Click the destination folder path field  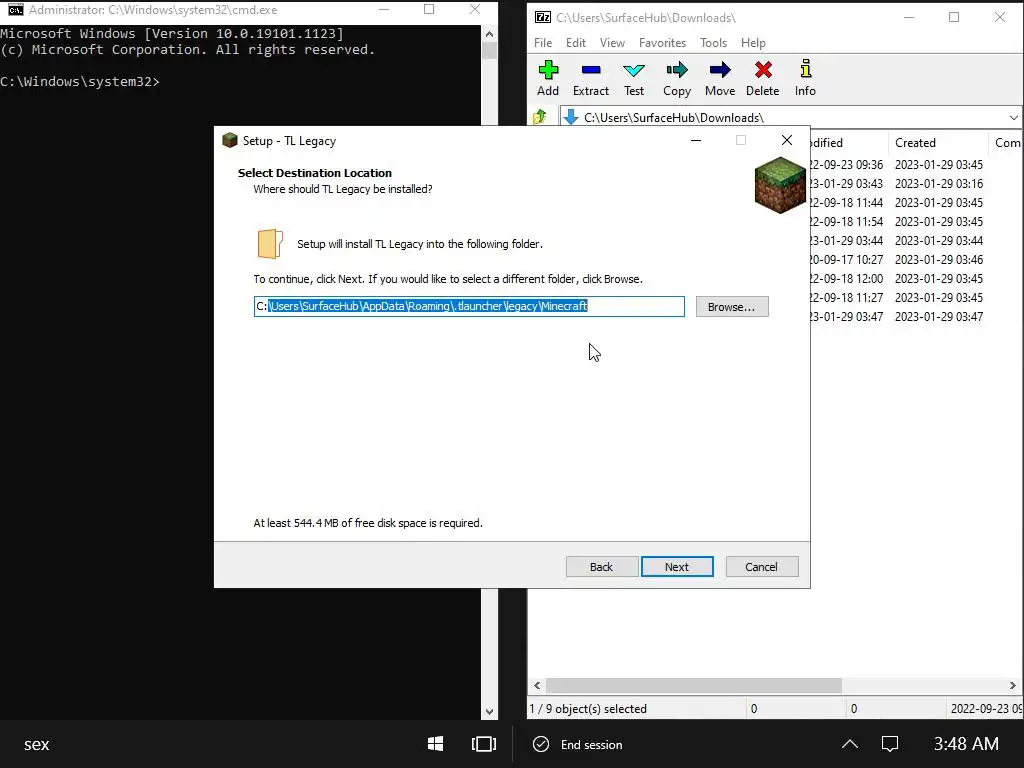pyautogui.click(x=469, y=306)
